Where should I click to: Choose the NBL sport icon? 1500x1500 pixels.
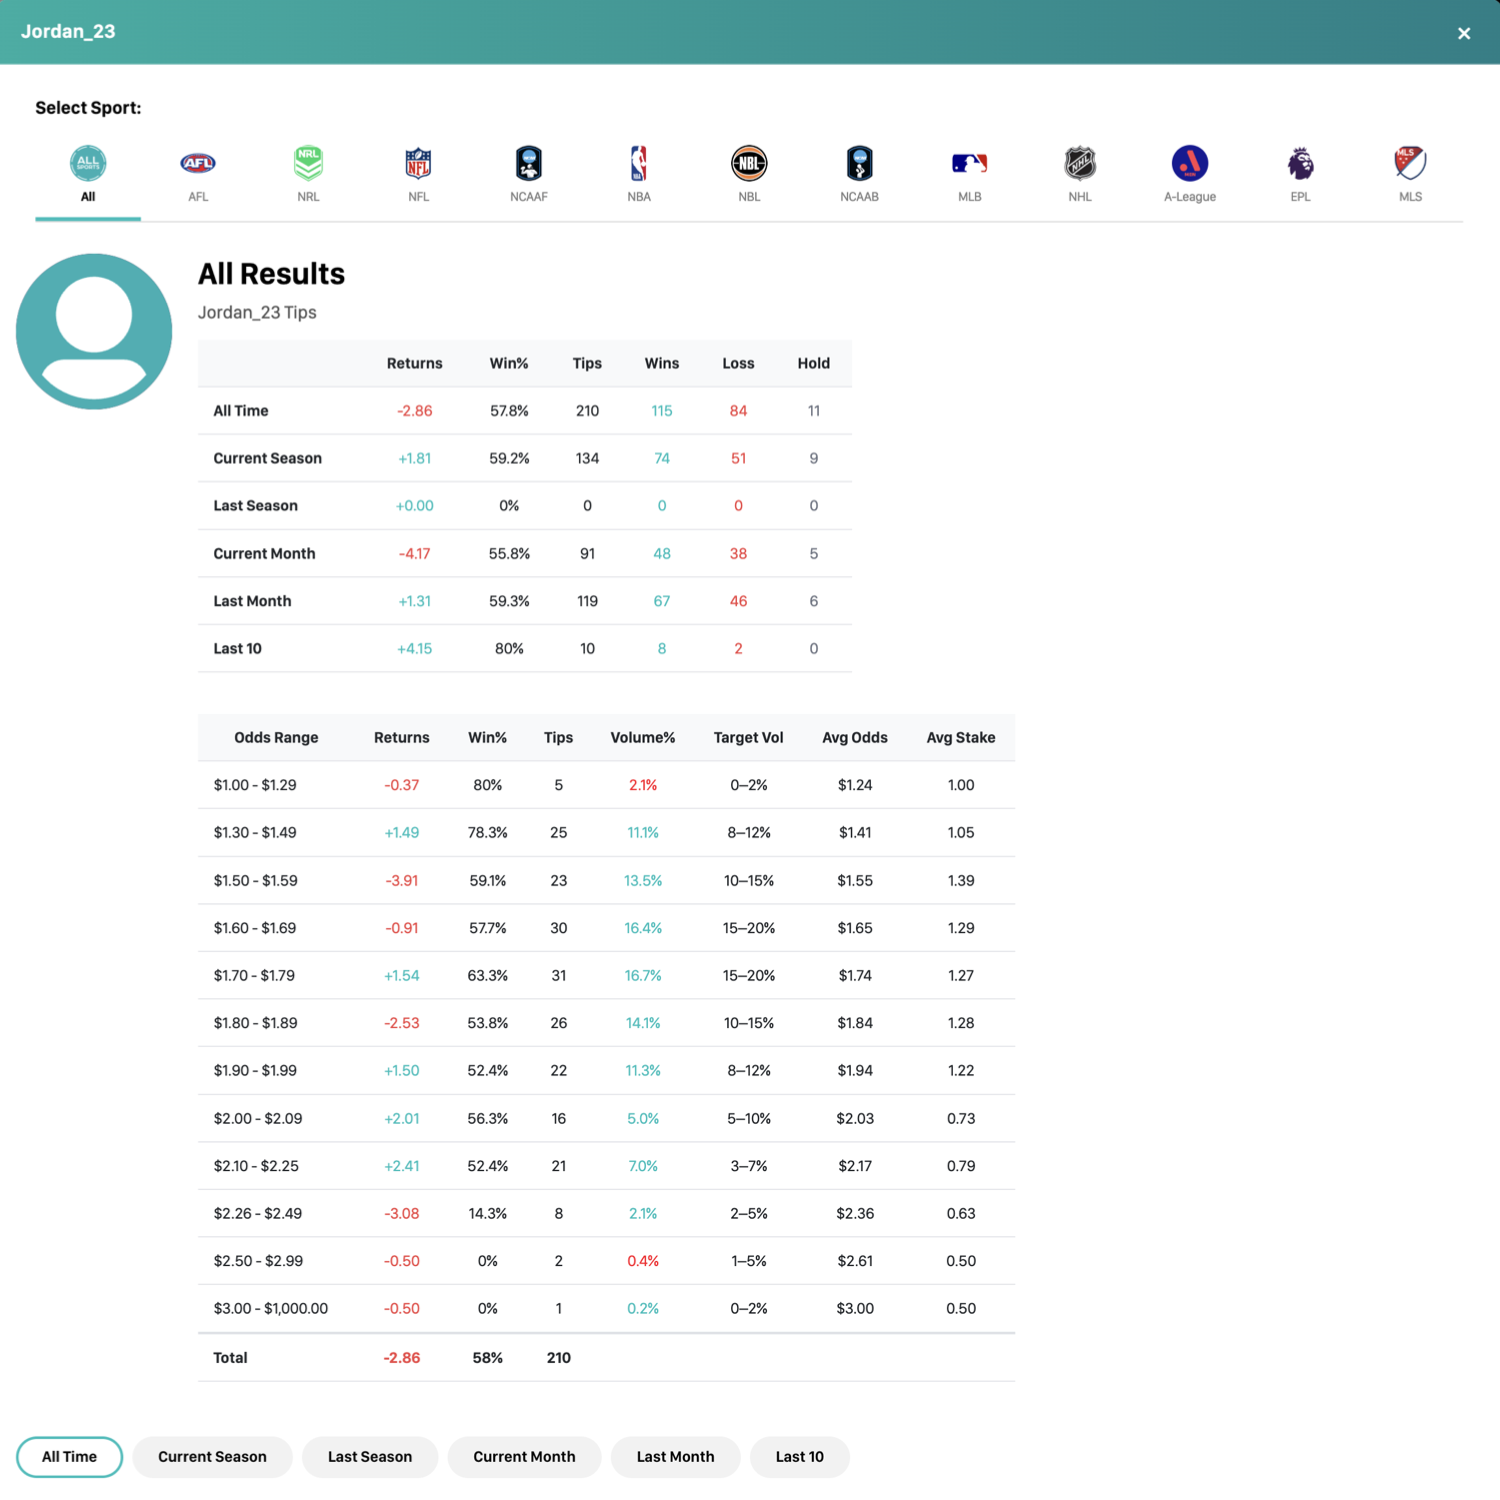click(x=749, y=163)
